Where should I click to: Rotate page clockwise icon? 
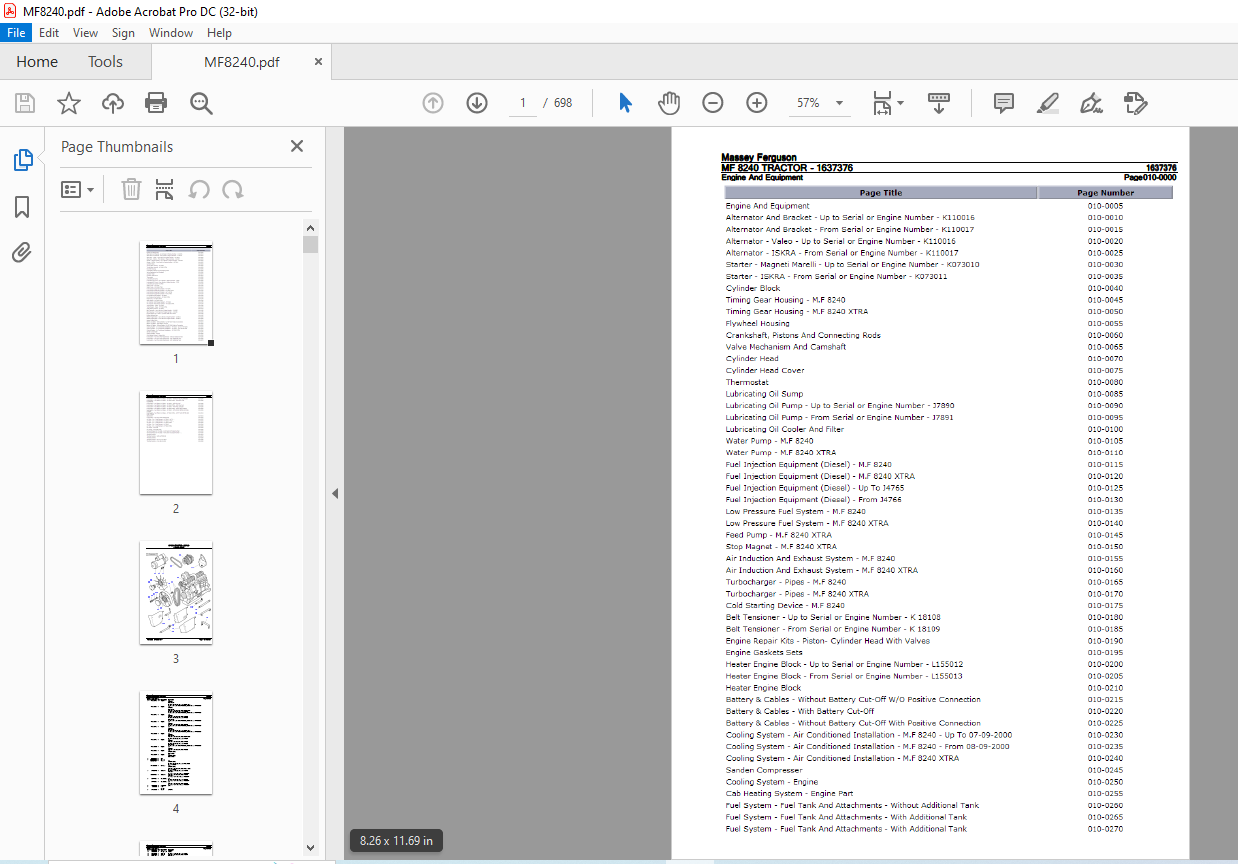pyautogui.click(x=233, y=189)
